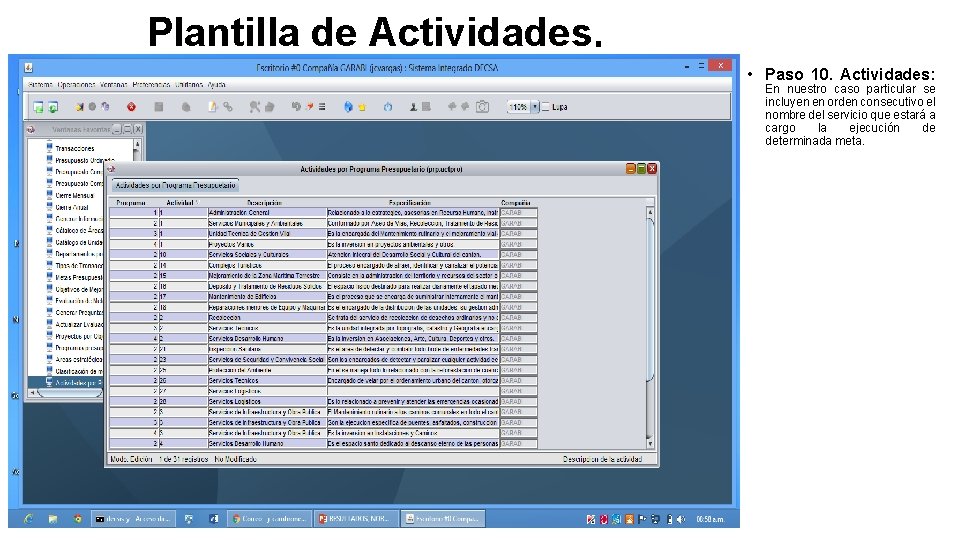Click the table scrollbar down arrow

coord(650,444)
